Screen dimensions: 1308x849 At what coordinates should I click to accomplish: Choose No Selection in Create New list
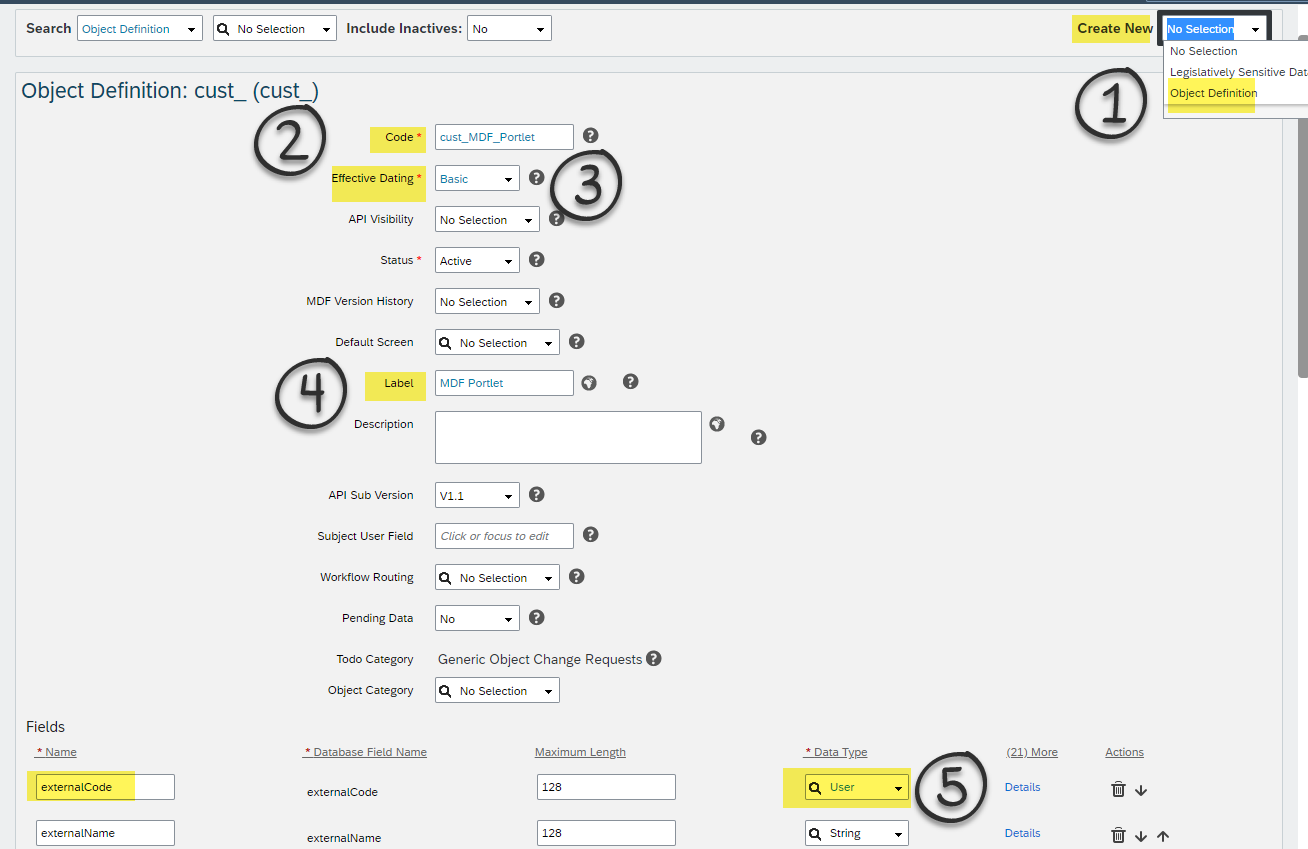[1203, 51]
